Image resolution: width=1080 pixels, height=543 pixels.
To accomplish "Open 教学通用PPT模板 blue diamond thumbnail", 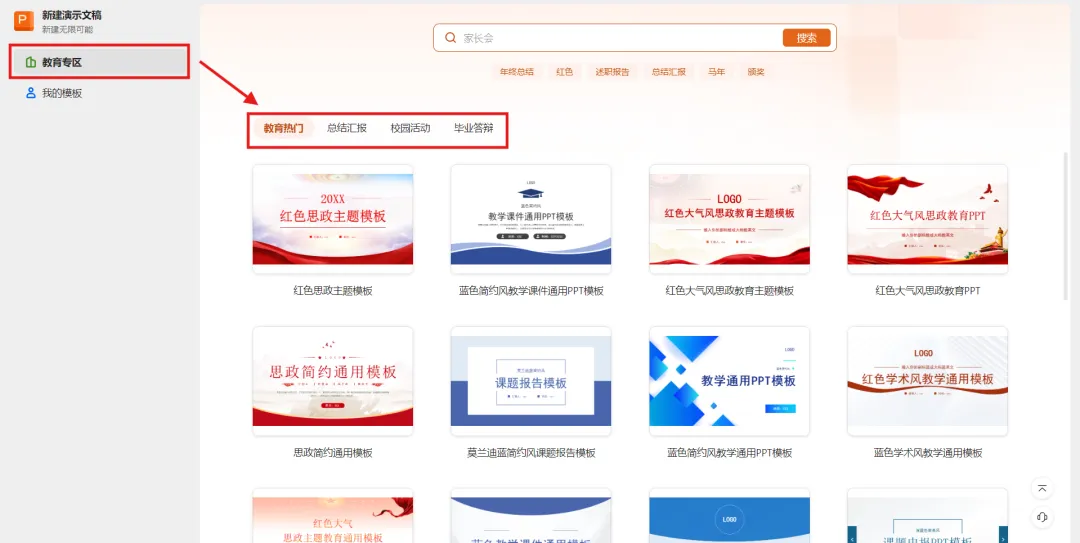I will [x=729, y=381].
